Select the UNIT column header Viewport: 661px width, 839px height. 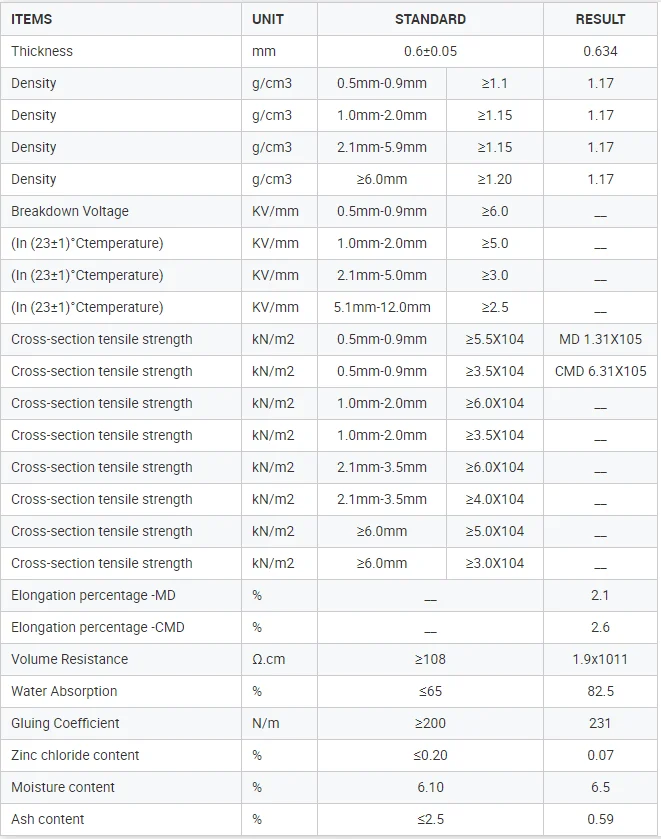tap(268, 19)
